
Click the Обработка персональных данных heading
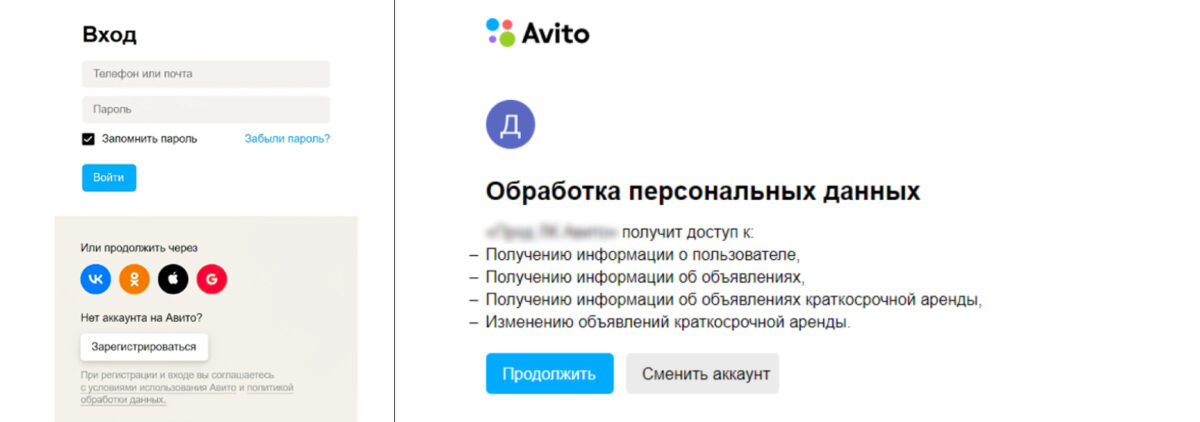(703, 191)
